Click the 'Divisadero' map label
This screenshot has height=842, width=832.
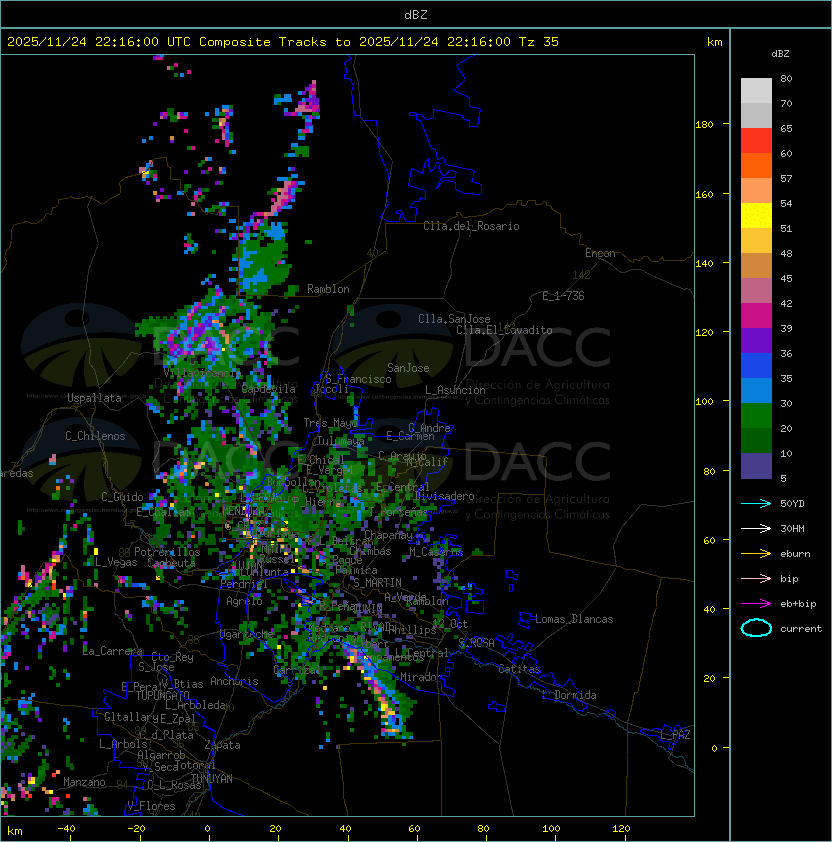pos(444,496)
